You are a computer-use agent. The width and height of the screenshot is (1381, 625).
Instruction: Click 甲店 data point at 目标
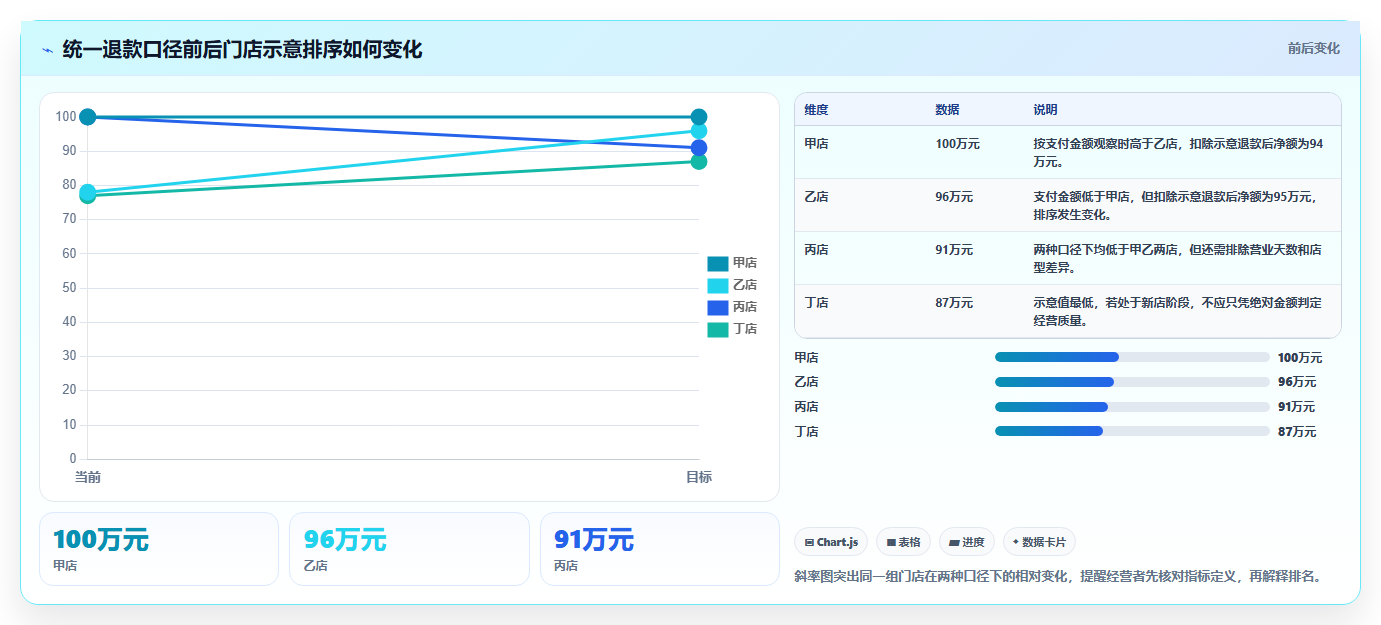[699, 117]
